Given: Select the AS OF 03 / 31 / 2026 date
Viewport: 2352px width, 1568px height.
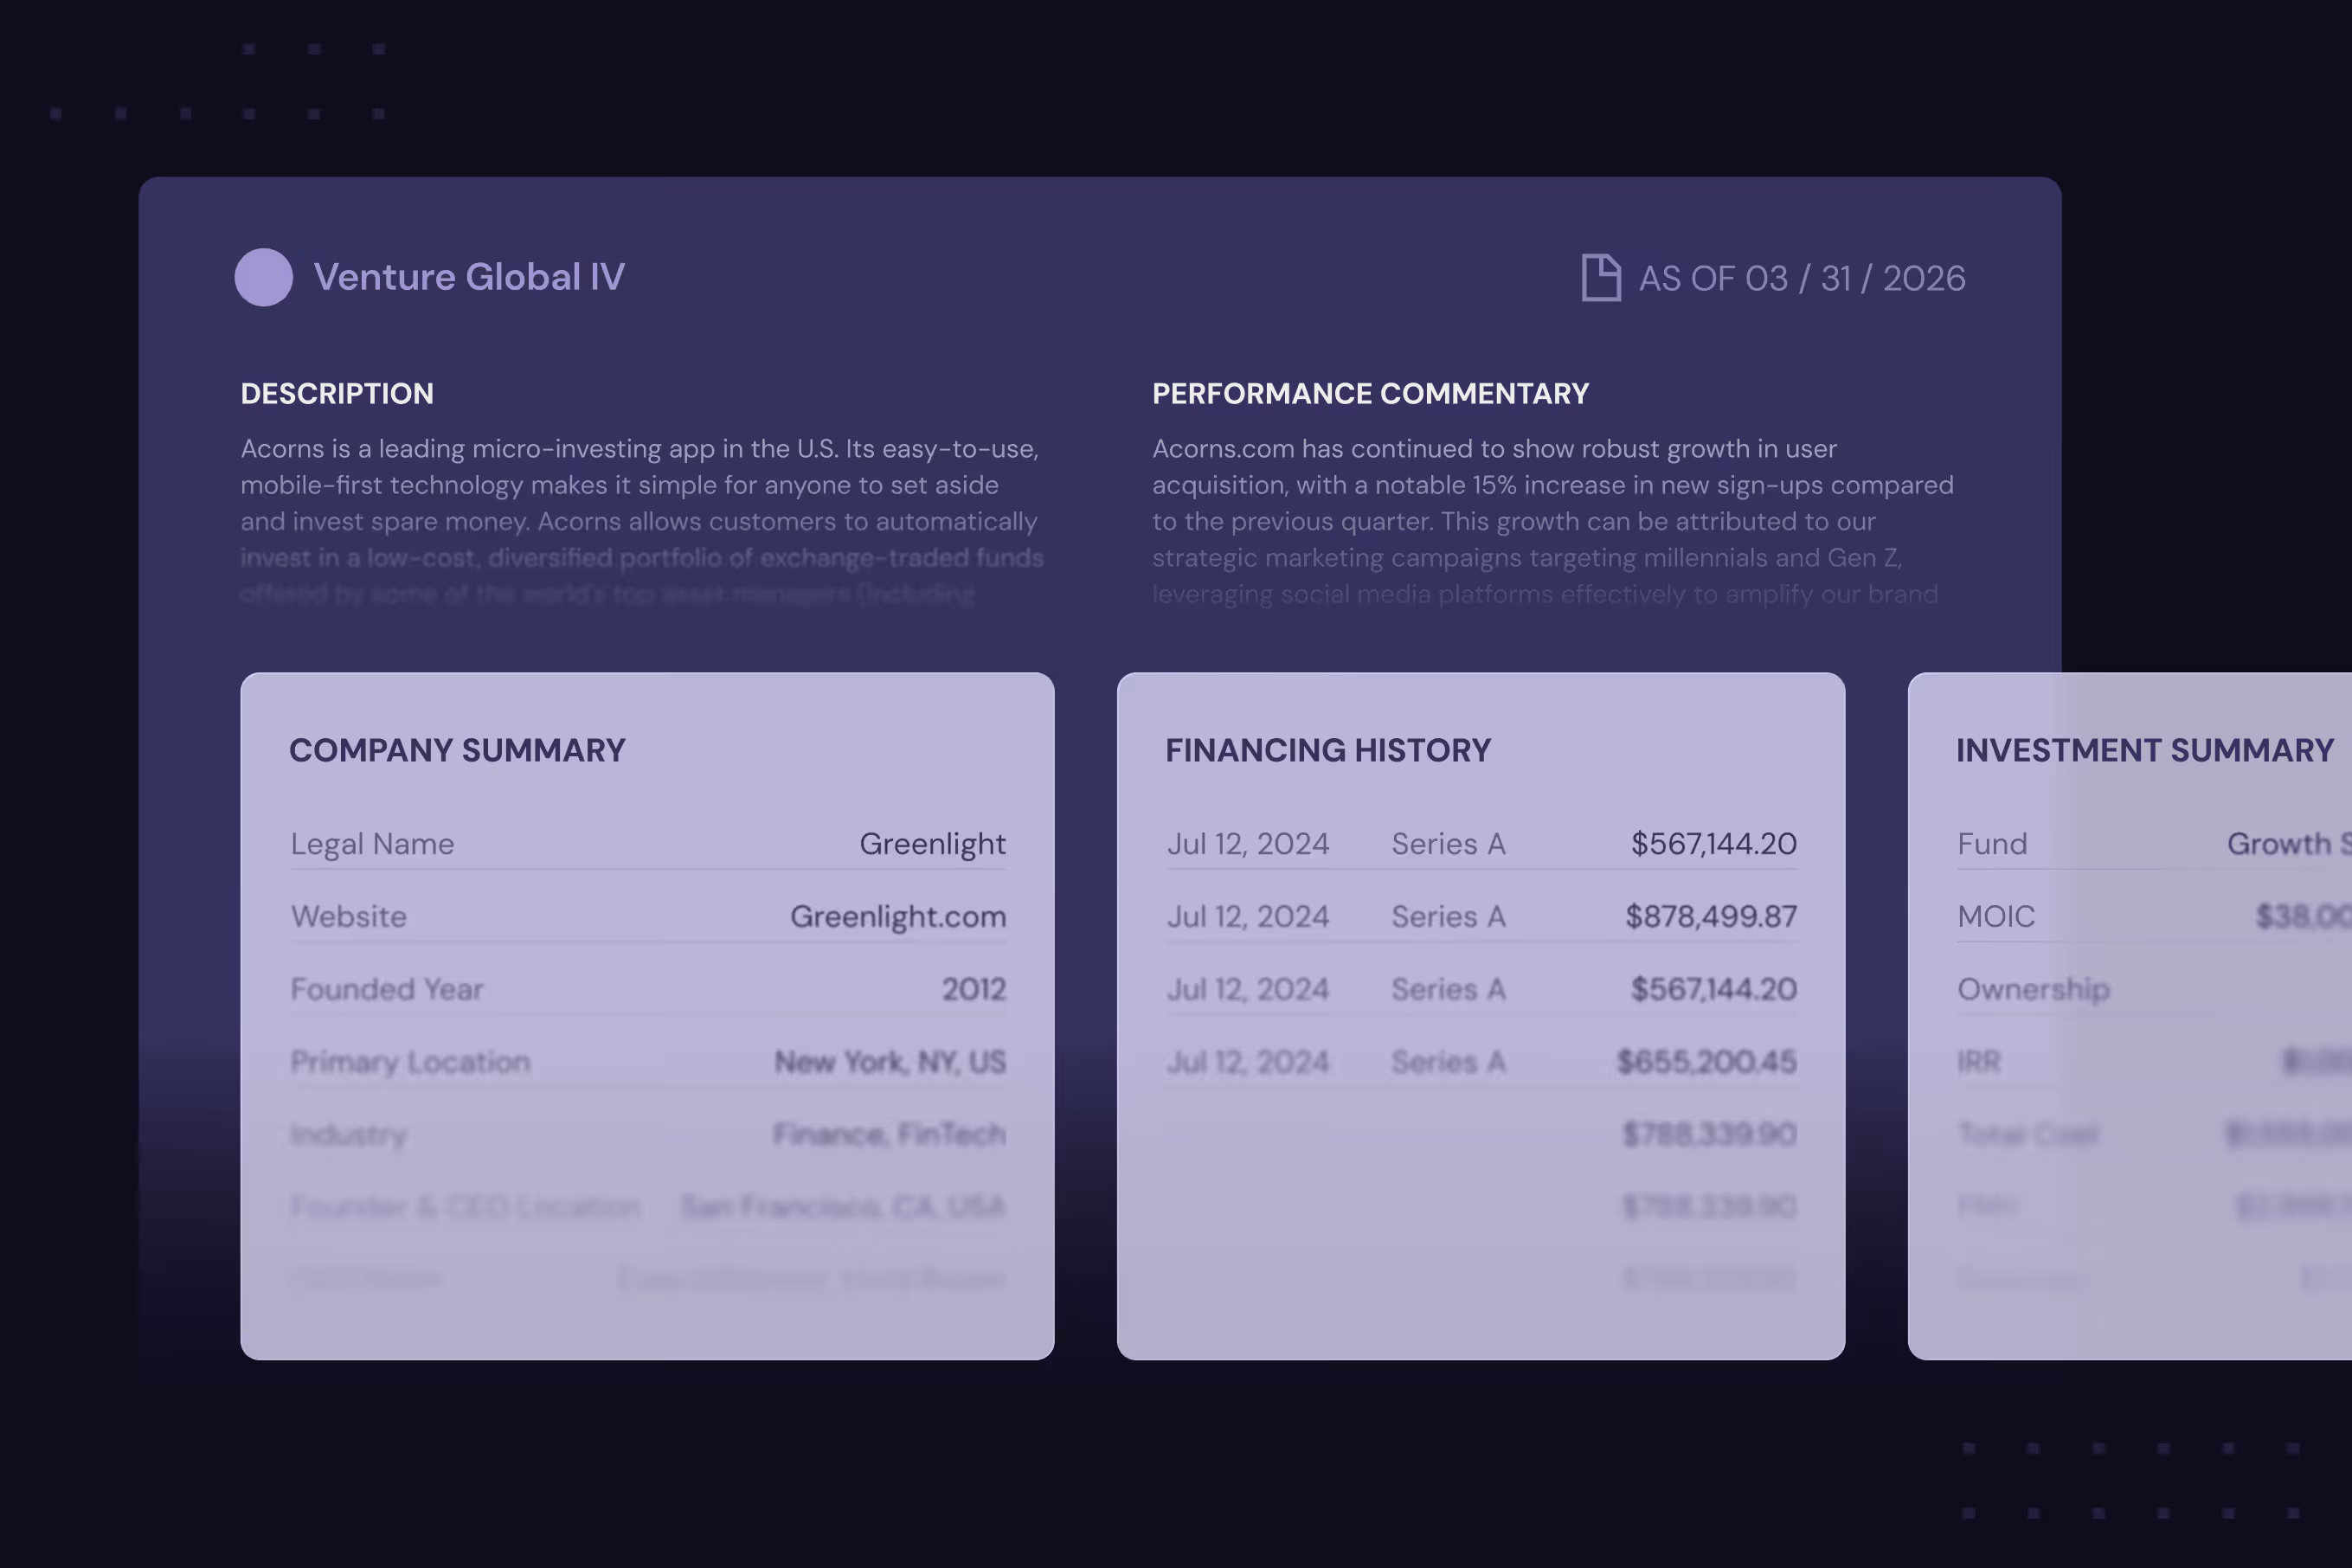Looking at the screenshot, I should [x=1802, y=278].
